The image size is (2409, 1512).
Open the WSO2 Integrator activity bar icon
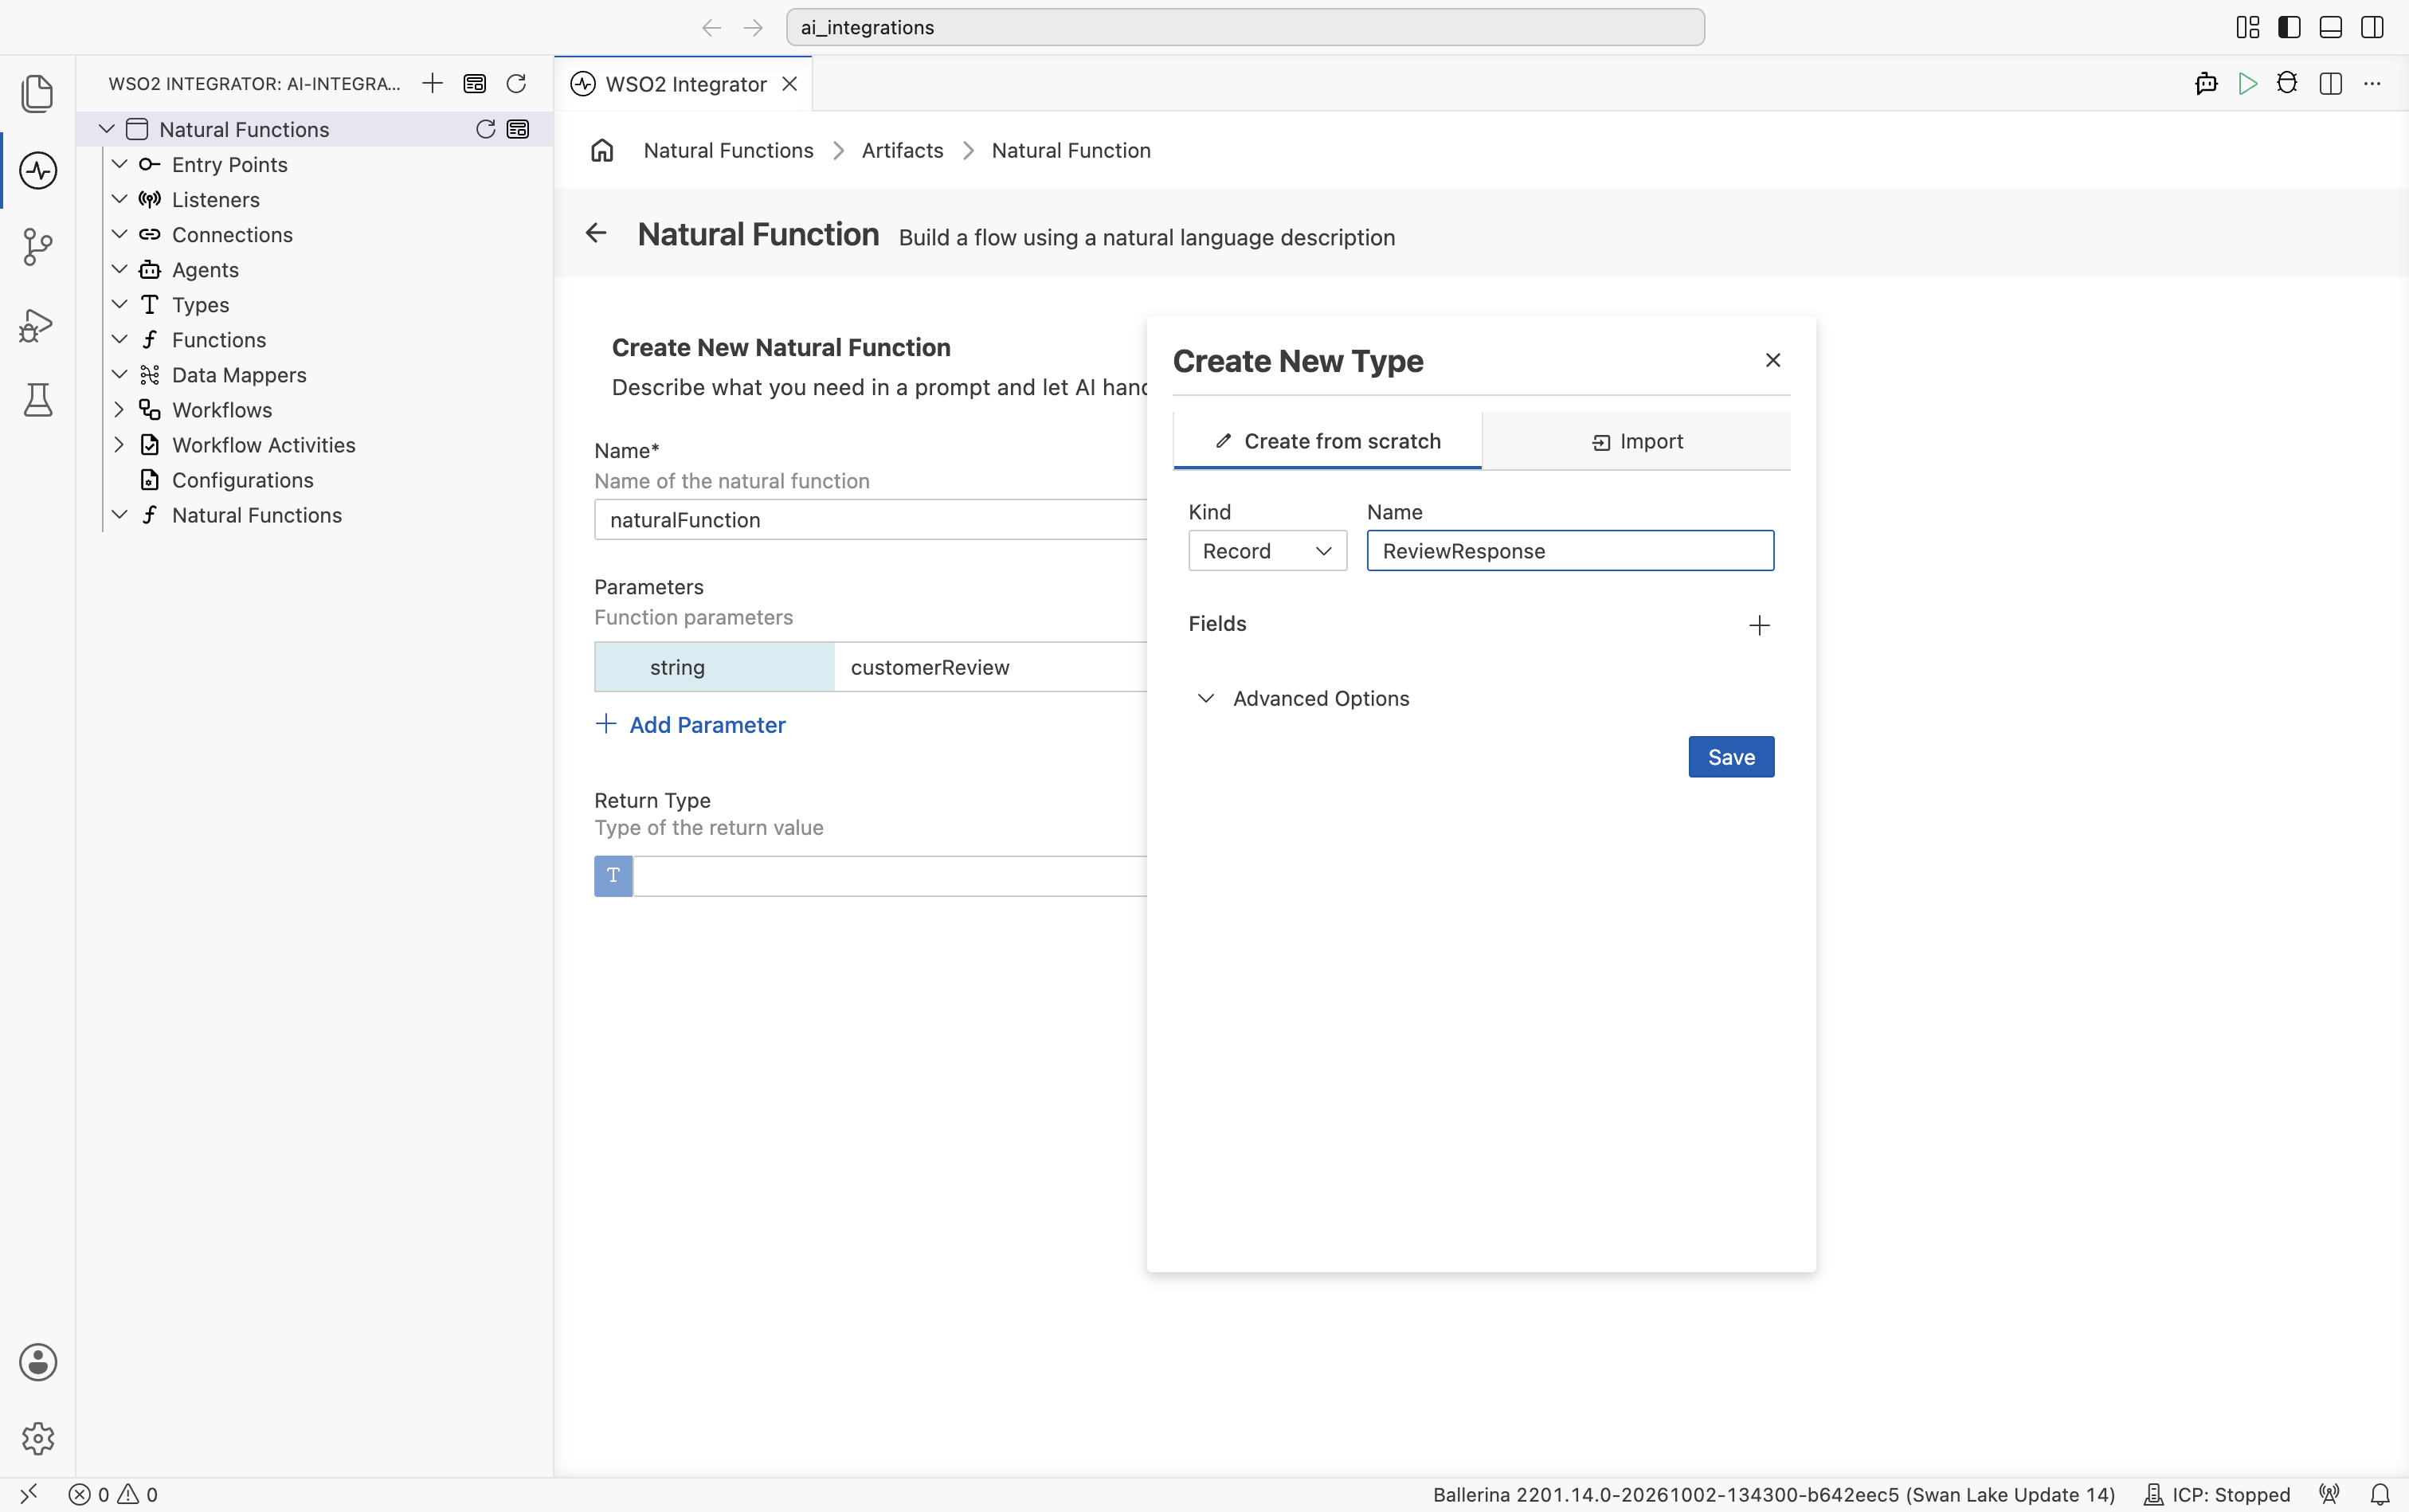click(x=38, y=170)
